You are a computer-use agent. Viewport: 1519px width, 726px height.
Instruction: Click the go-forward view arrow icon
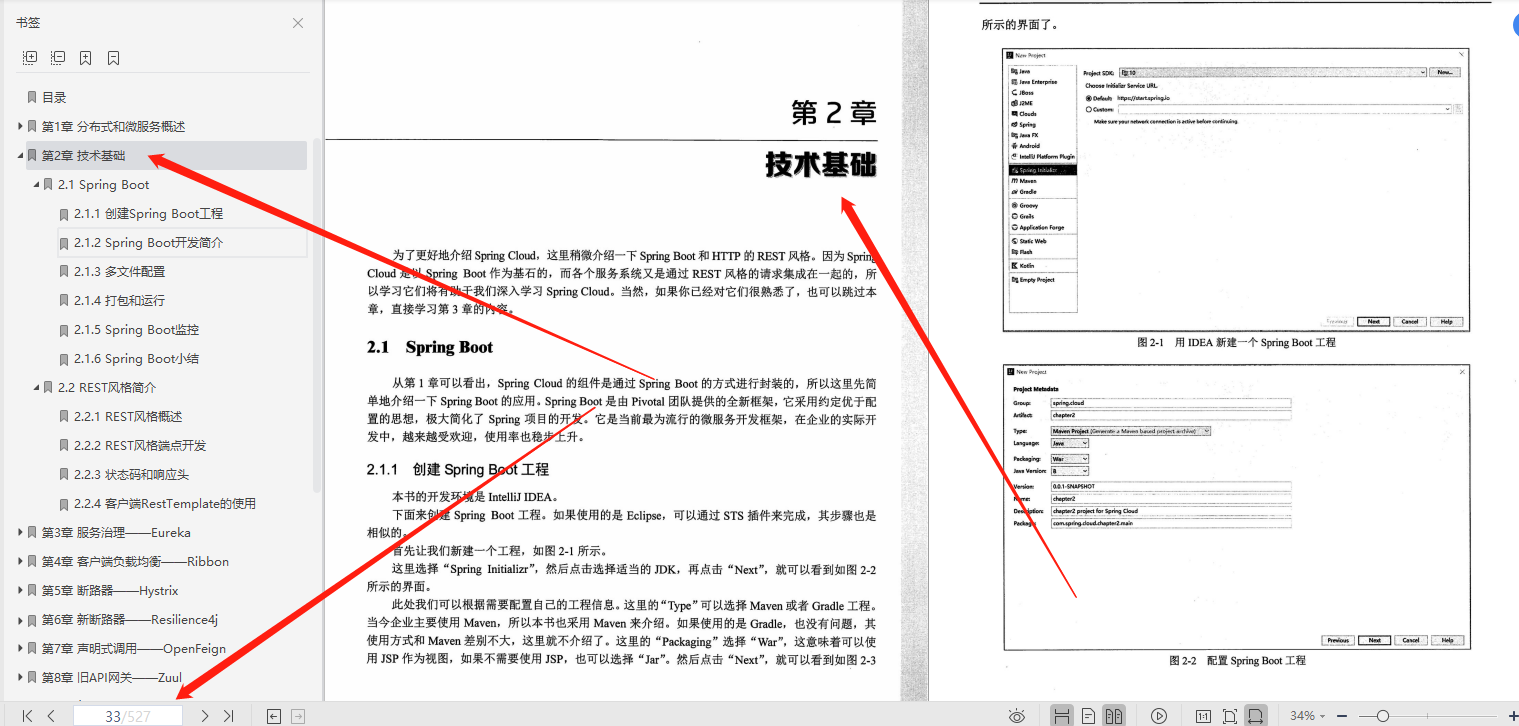pyautogui.click(x=298, y=716)
